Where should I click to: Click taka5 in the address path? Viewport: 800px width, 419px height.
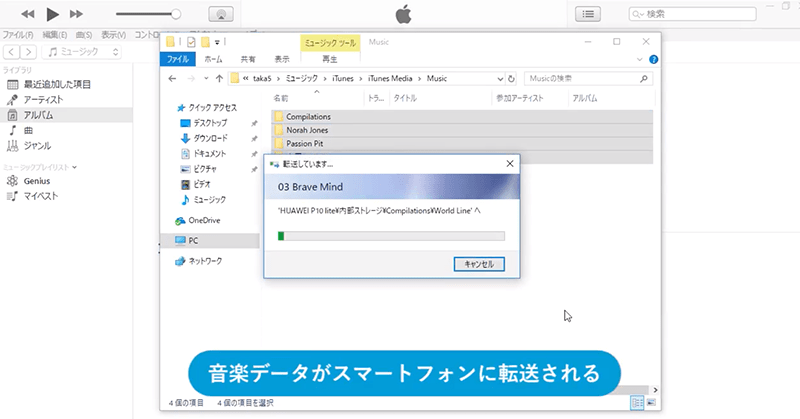[x=262, y=79]
